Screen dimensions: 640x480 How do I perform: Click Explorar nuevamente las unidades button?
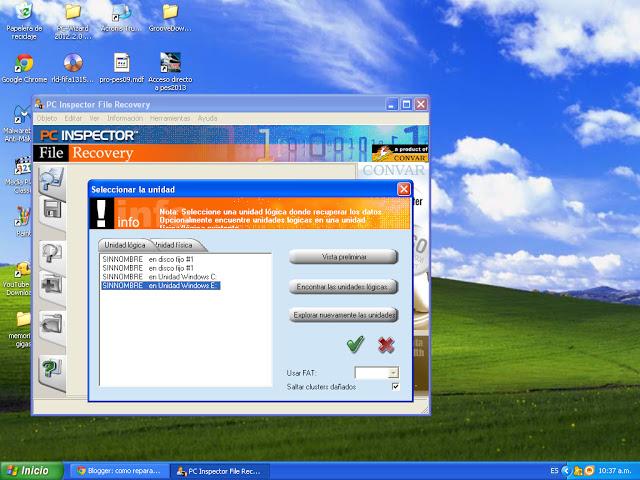[x=343, y=315]
